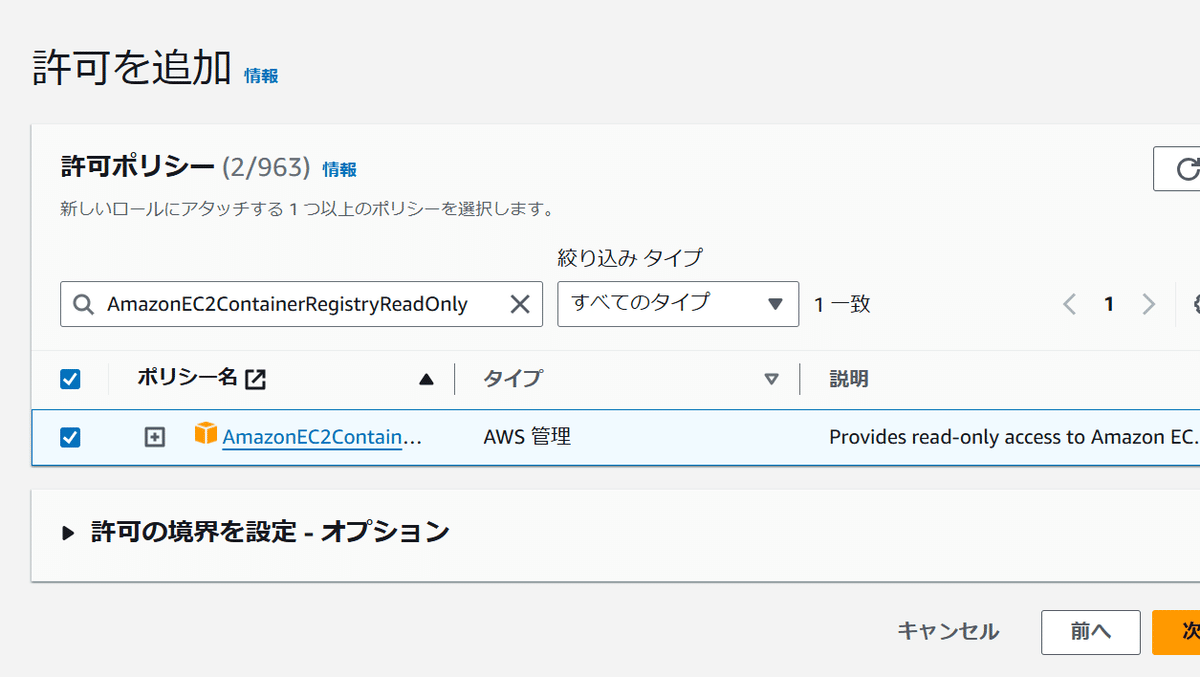Go to next page of policies
The image size is (1200, 677).
pos(1148,304)
